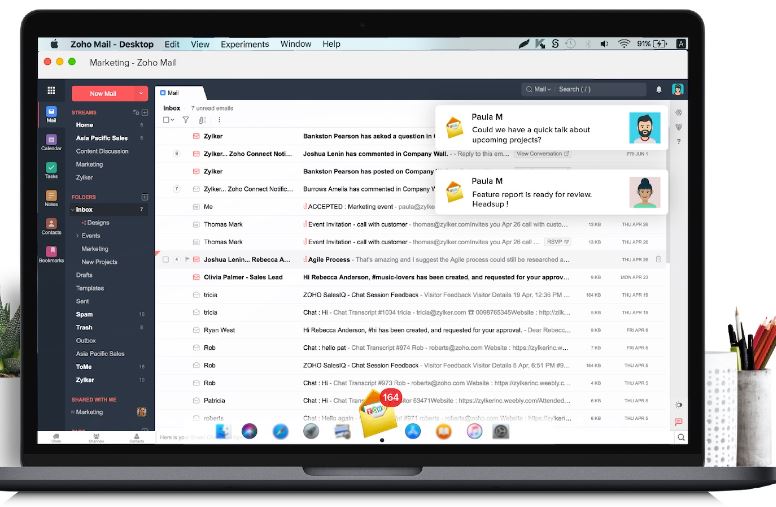Open the New Mail dropdown arrow
The height and width of the screenshot is (507, 776).
[x=141, y=93]
